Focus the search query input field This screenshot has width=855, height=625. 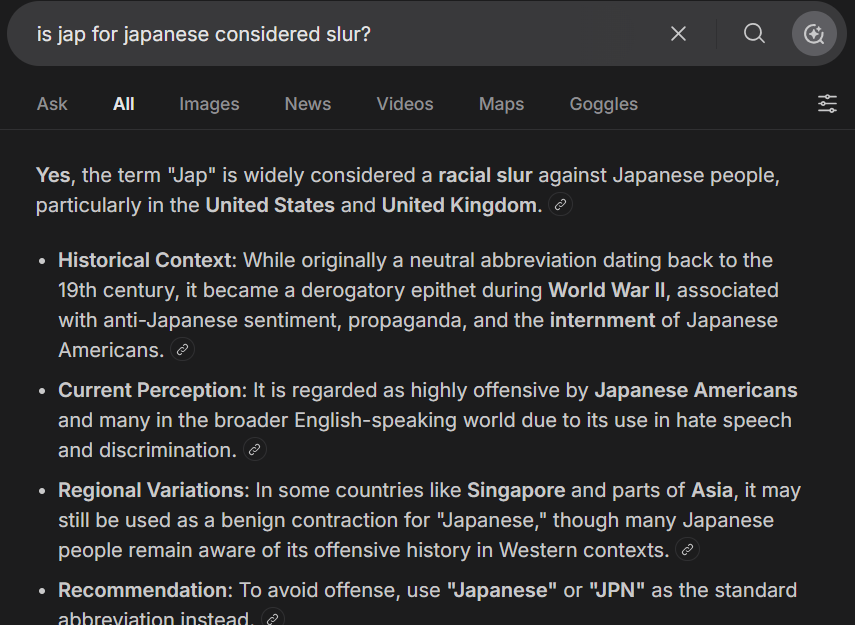tap(344, 34)
